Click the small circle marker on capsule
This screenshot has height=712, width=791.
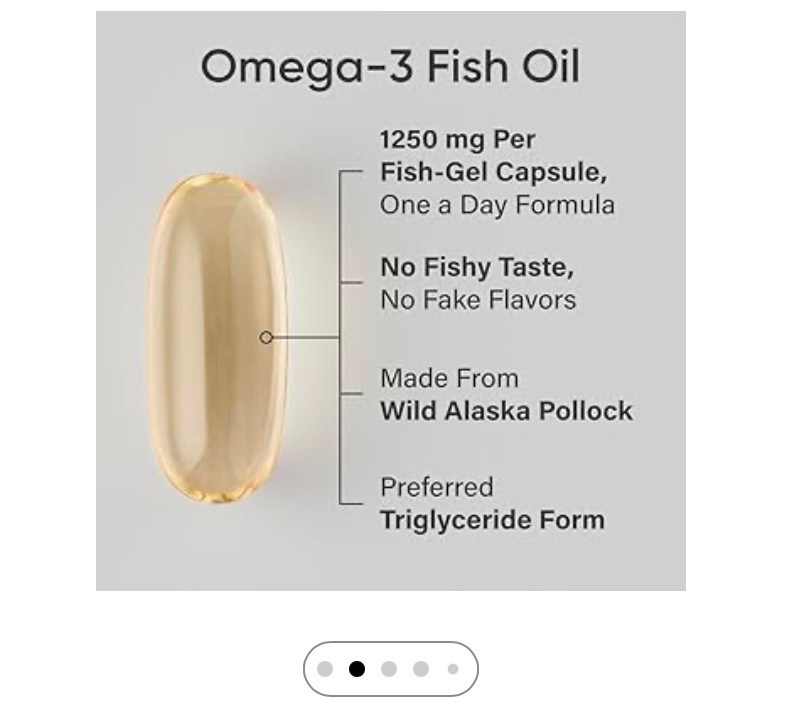tap(266, 338)
